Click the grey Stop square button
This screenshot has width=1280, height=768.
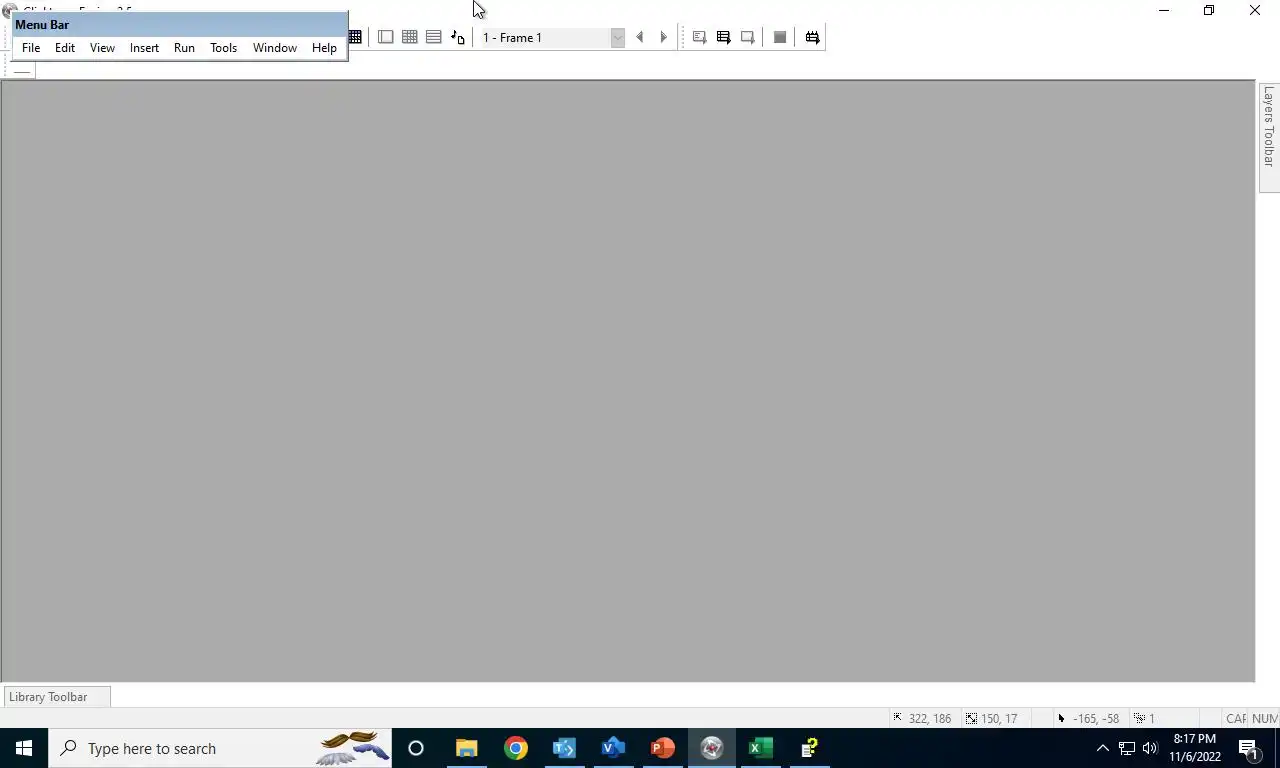[x=780, y=37]
